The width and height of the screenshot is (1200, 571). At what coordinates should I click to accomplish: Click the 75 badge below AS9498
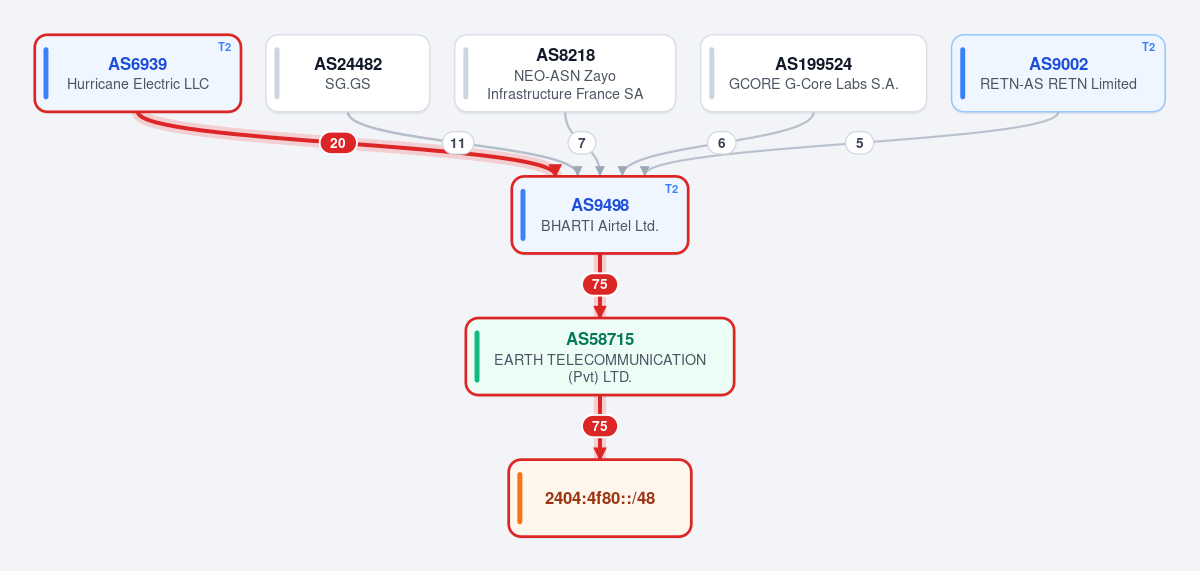tap(600, 284)
